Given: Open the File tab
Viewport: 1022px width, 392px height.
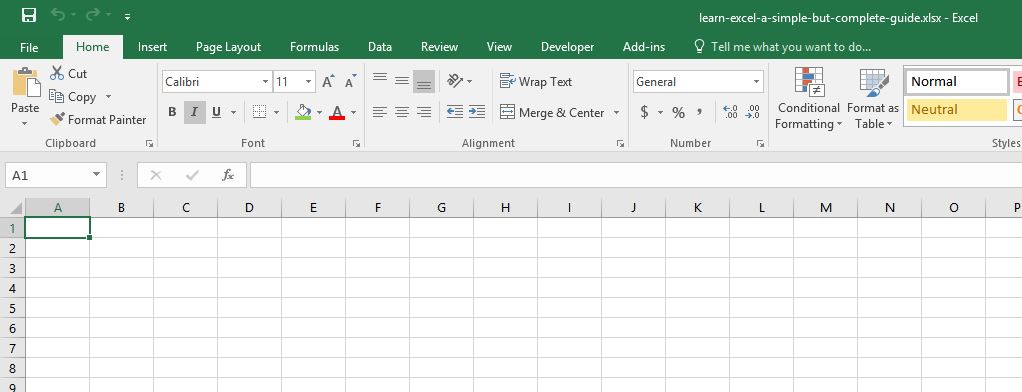Looking at the screenshot, I should [x=29, y=47].
